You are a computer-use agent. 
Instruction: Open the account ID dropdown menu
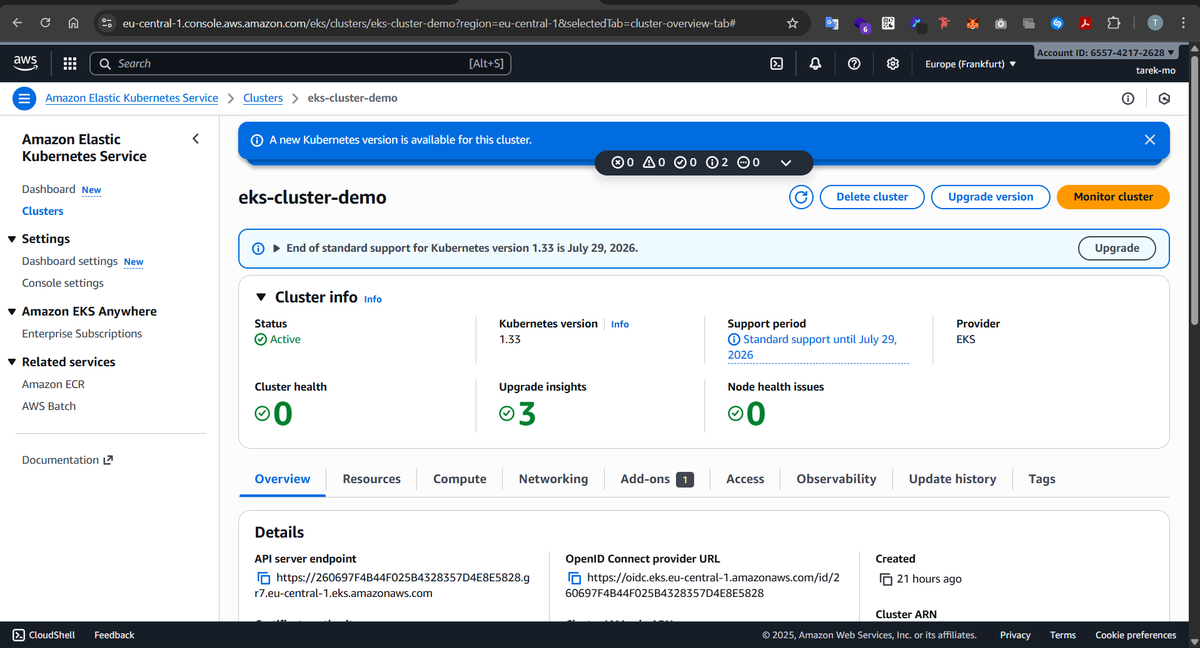click(1104, 52)
